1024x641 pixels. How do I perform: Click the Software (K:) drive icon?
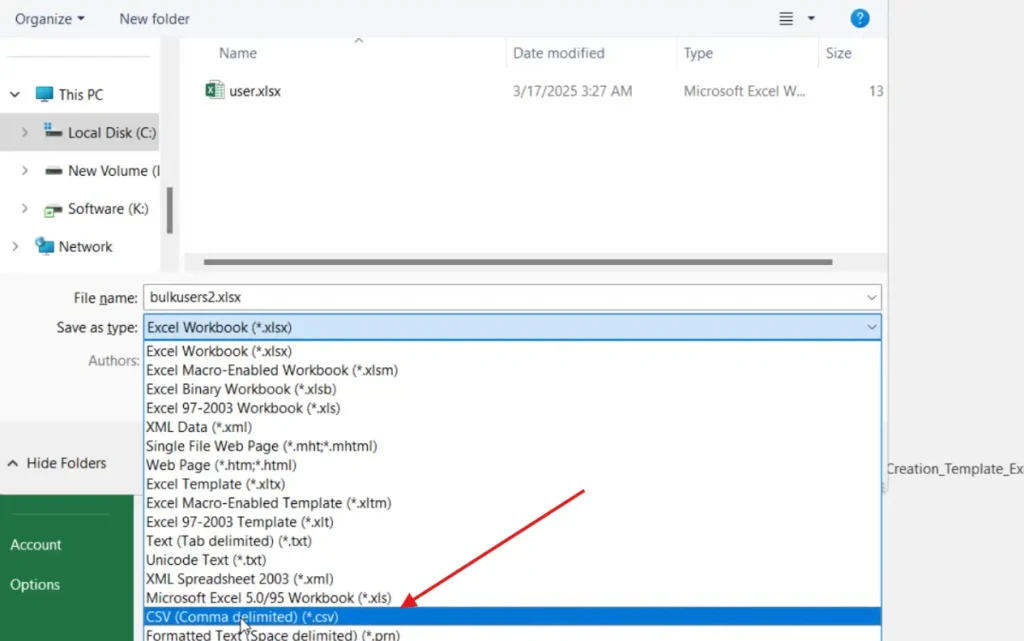click(54, 209)
